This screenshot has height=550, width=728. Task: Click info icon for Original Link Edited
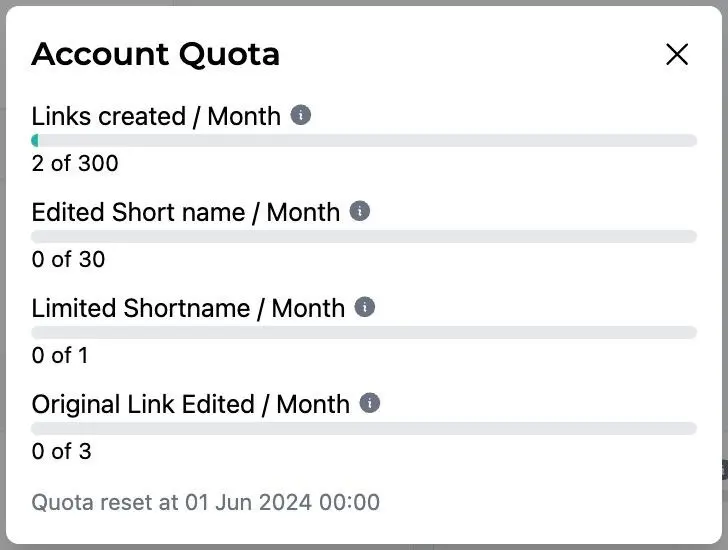tap(370, 403)
